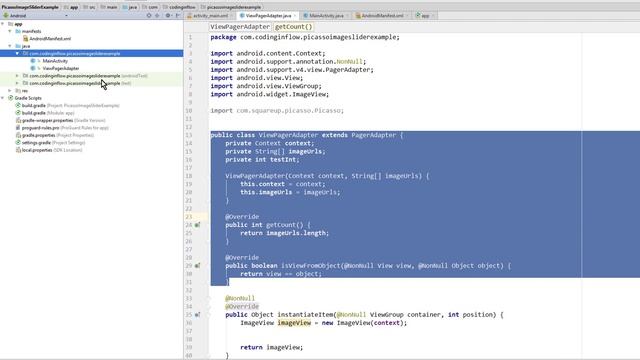640x360 pixels.
Task: Click the @NonNull annotation on line 33
Action: click(240, 298)
